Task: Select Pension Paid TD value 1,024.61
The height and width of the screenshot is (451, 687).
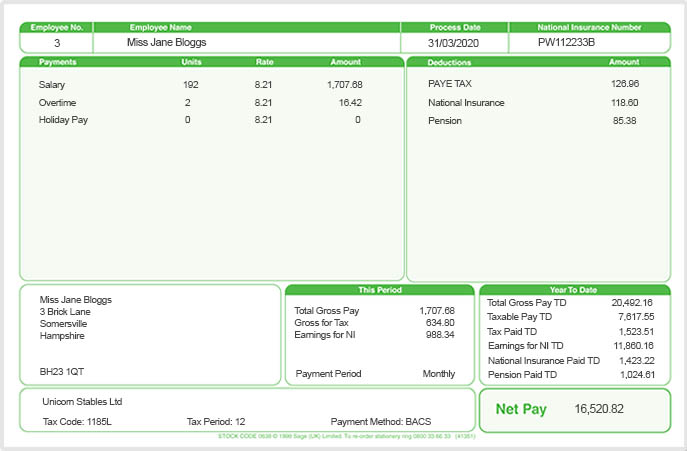Action: (x=637, y=375)
